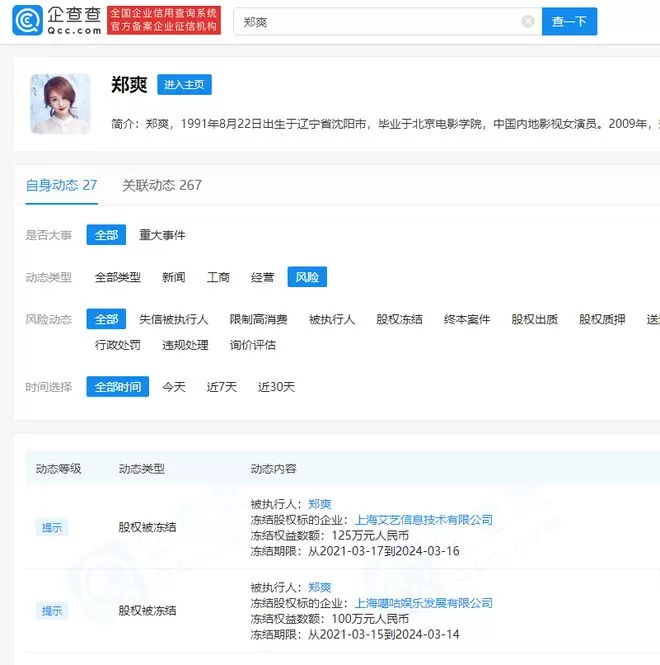Clear the search field with the X icon
Viewport: 660px width, 665px height.
coord(528,21)
